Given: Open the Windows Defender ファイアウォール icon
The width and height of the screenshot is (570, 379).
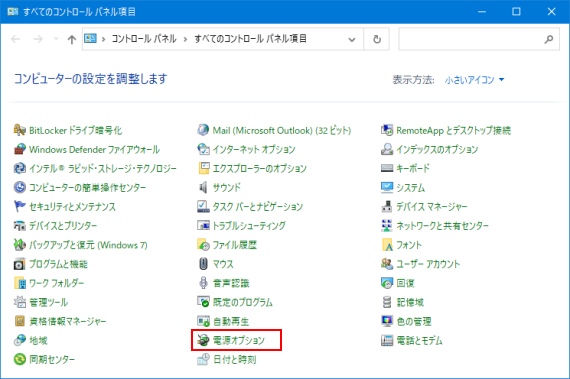Looking at the screenshot, I should click(20, 149).
